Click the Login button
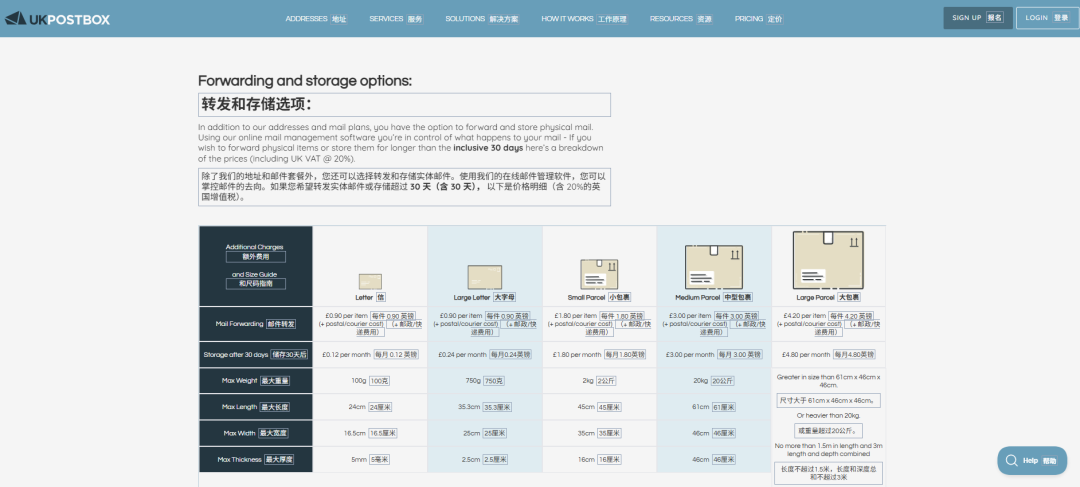The image size is (1080, 487). pyautogui.click(x=1047, y=18)
